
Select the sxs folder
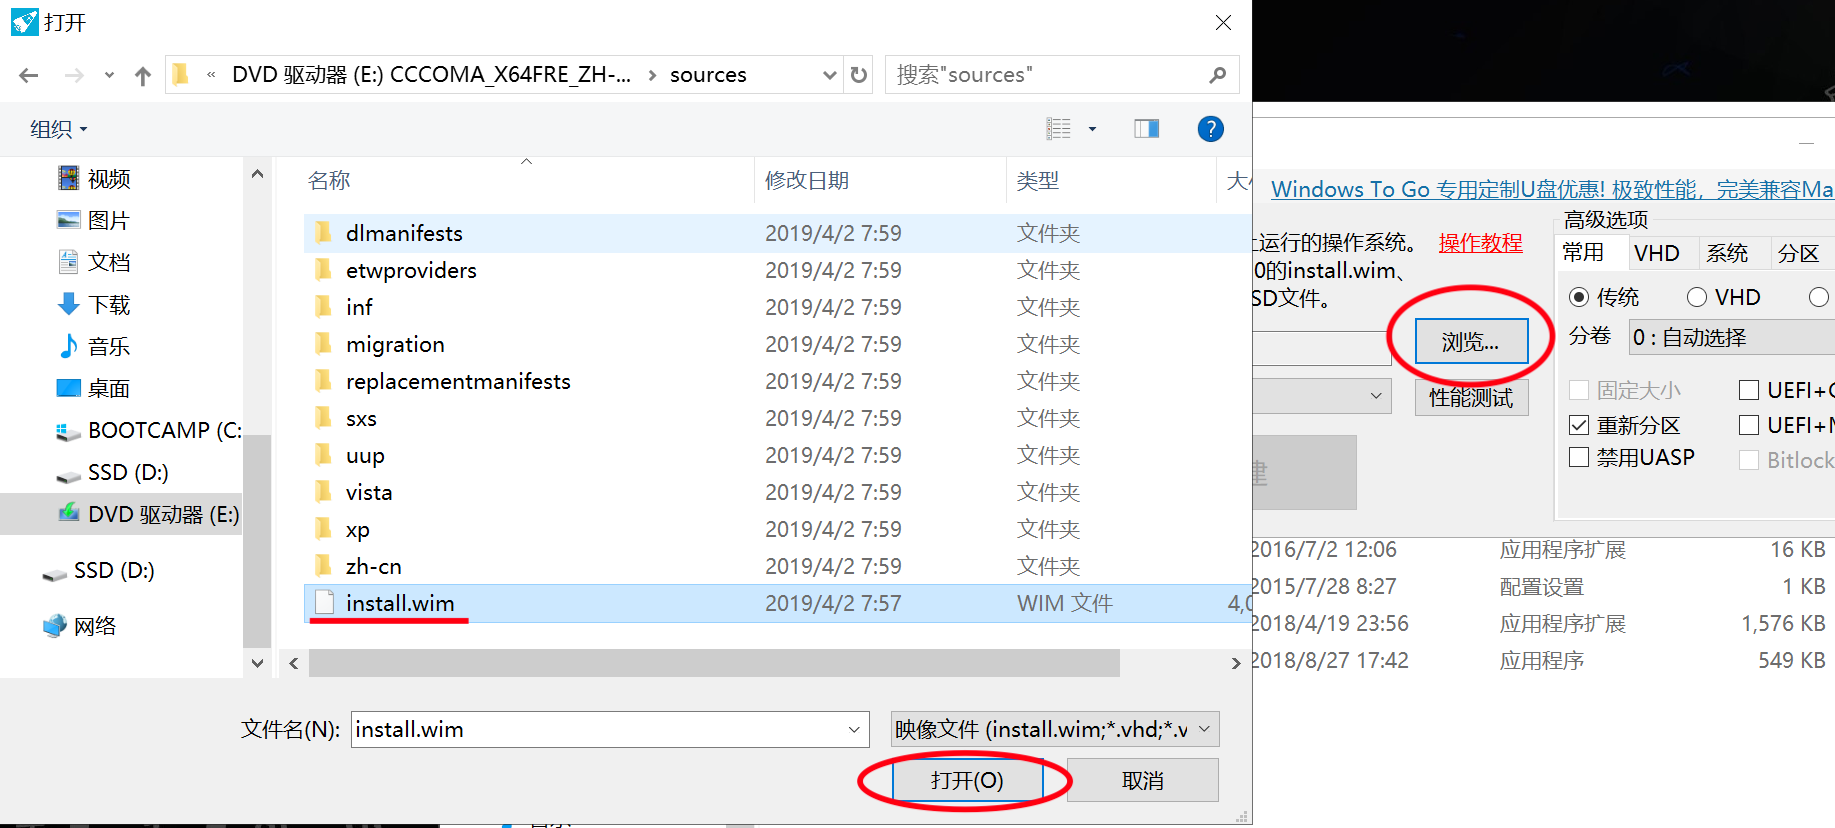coord(361,418)
